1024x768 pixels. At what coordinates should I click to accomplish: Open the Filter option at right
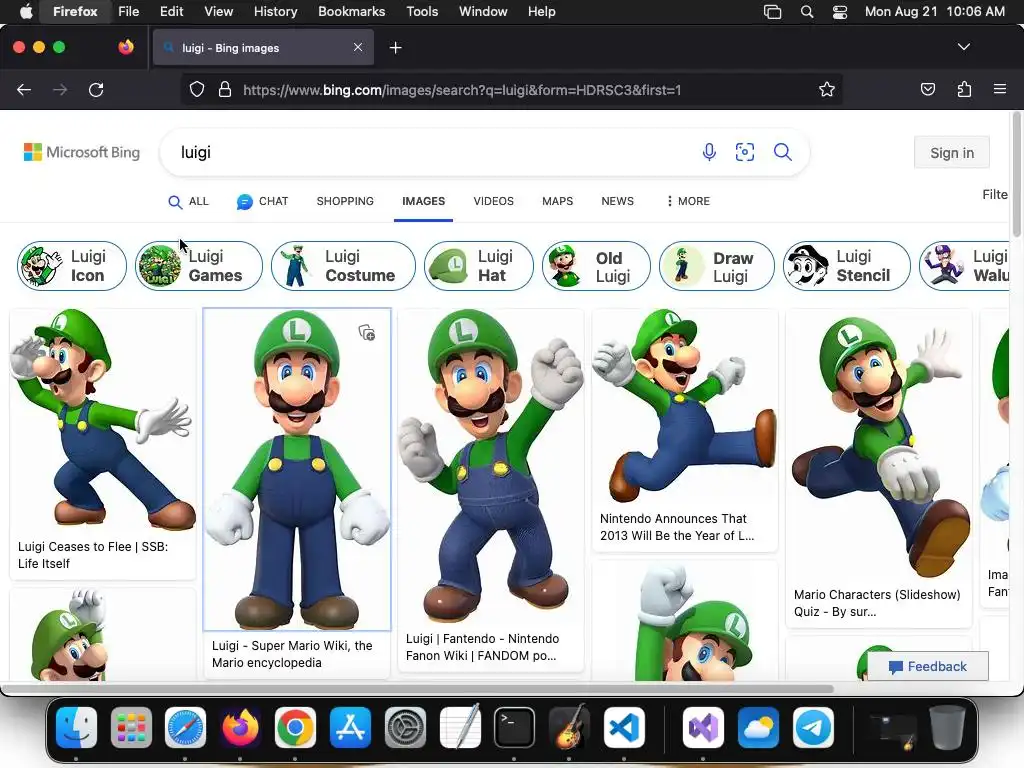point(995,195)
